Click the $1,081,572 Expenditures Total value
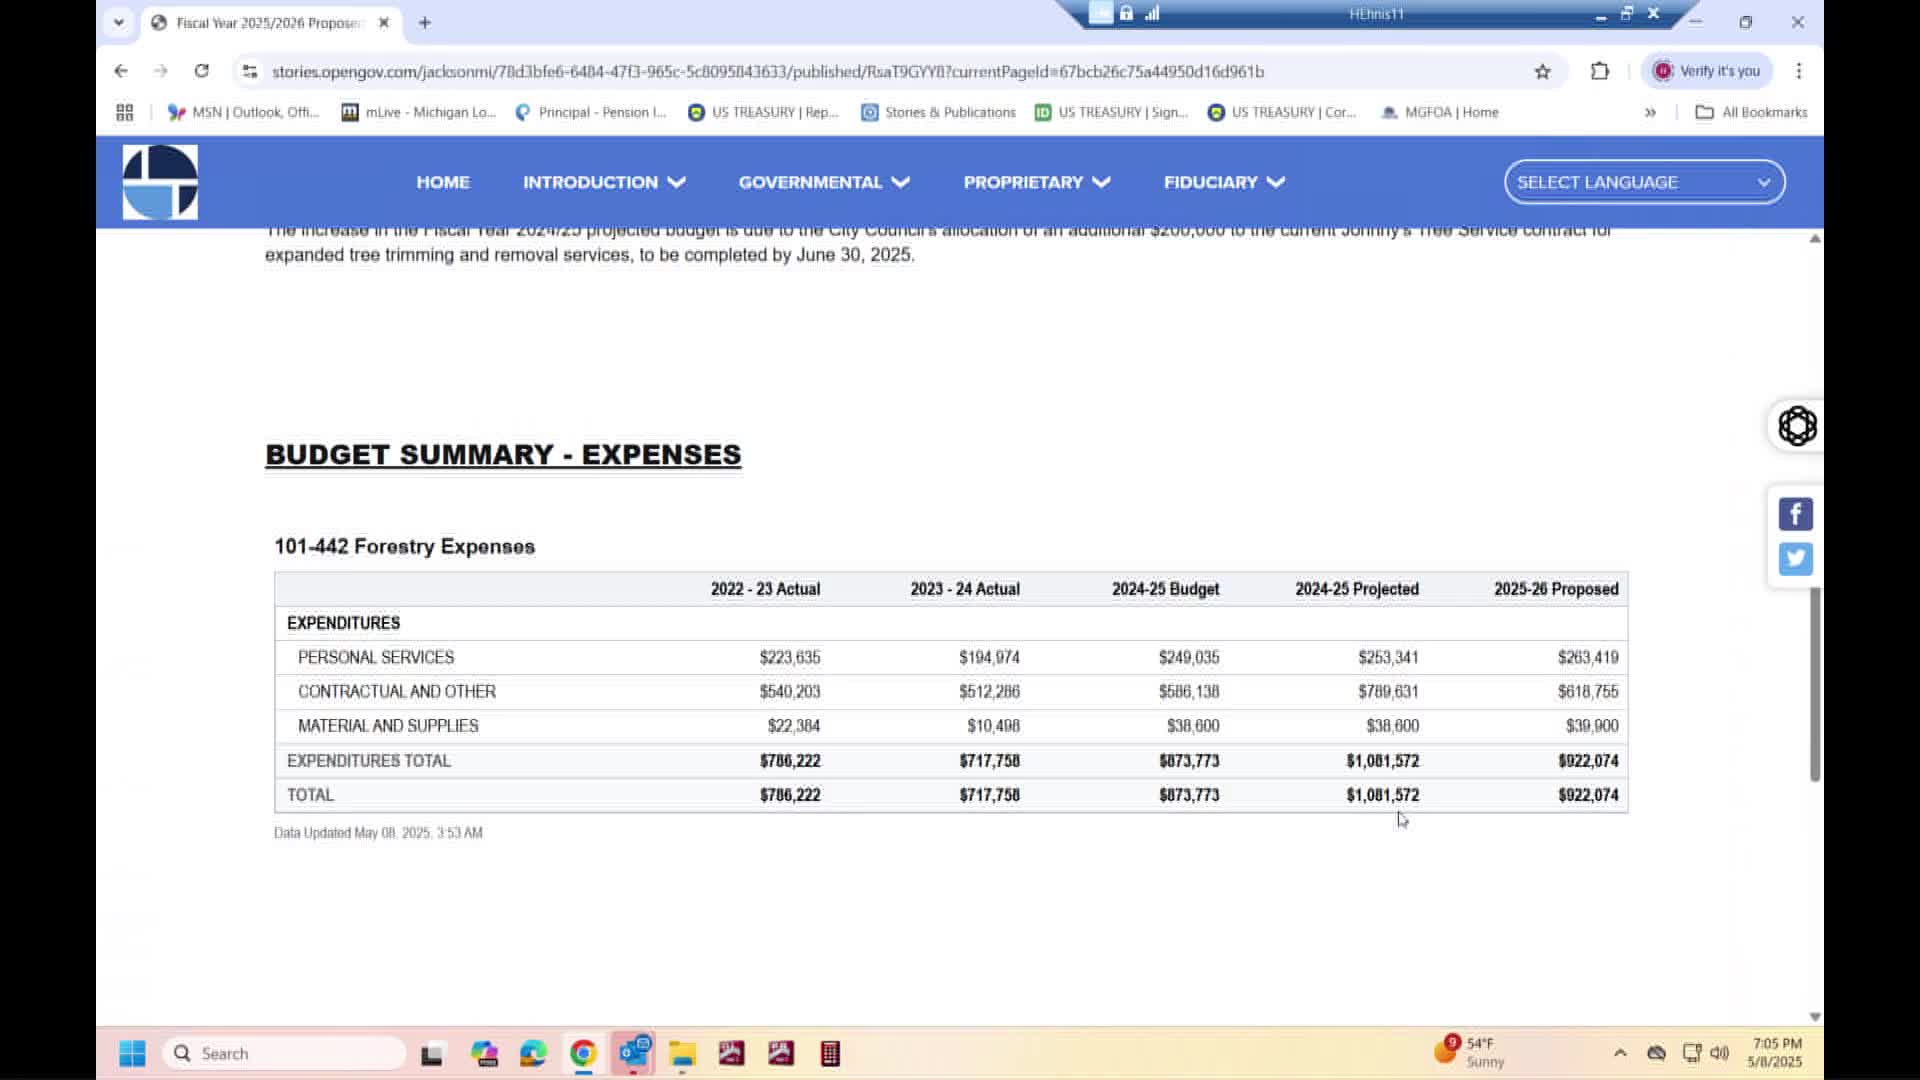Image resolution: width=1920 pixels, height=1080 pixels. [x=1382, y=760]
